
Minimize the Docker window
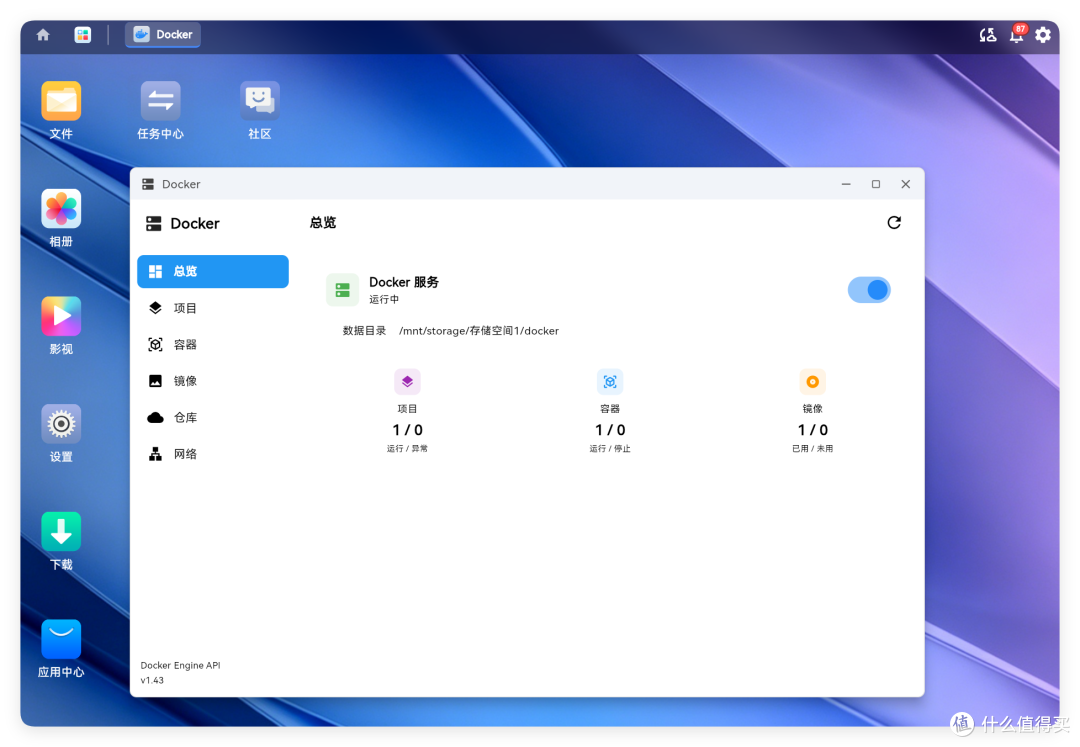846,184
